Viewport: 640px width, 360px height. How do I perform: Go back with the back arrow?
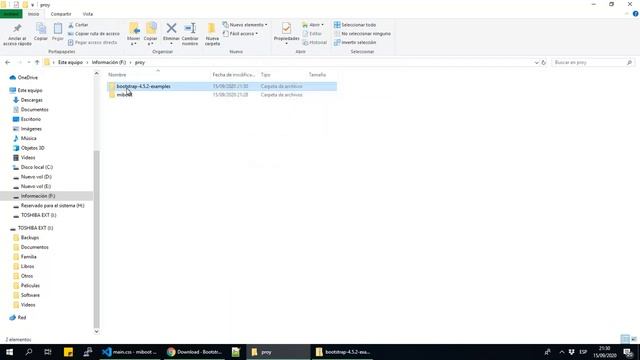click(x=8, y=62)
